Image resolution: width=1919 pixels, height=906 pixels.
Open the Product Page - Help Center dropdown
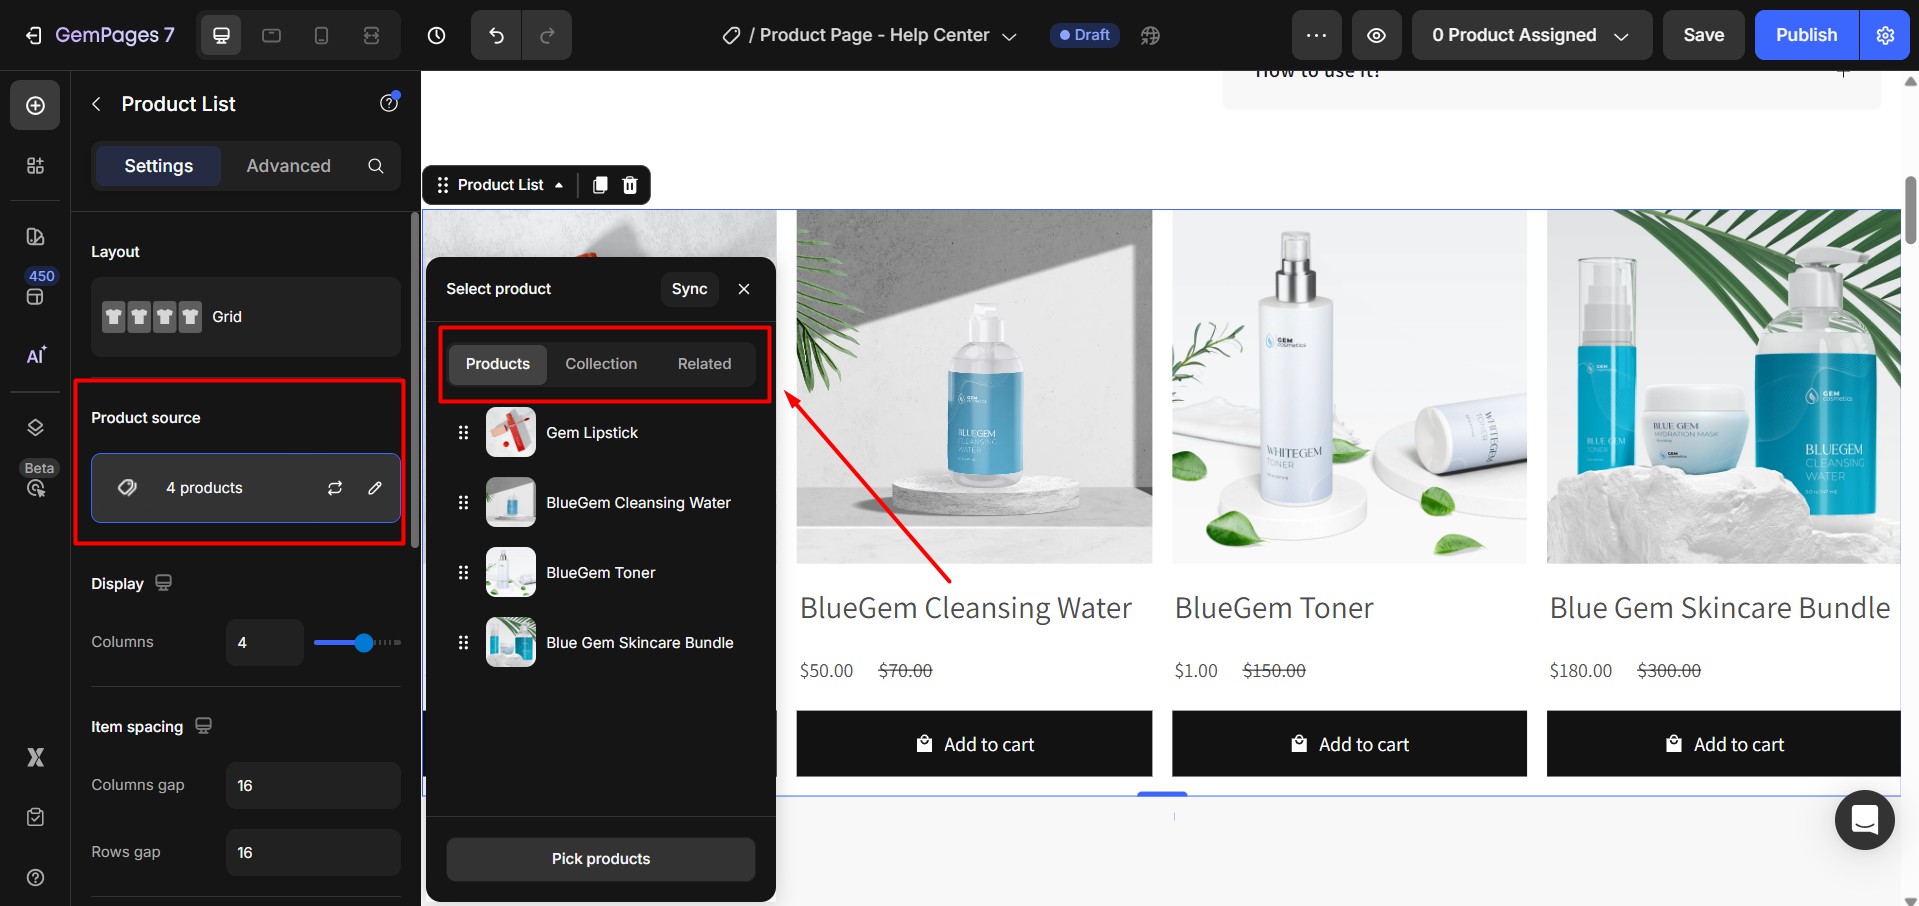1010,35
